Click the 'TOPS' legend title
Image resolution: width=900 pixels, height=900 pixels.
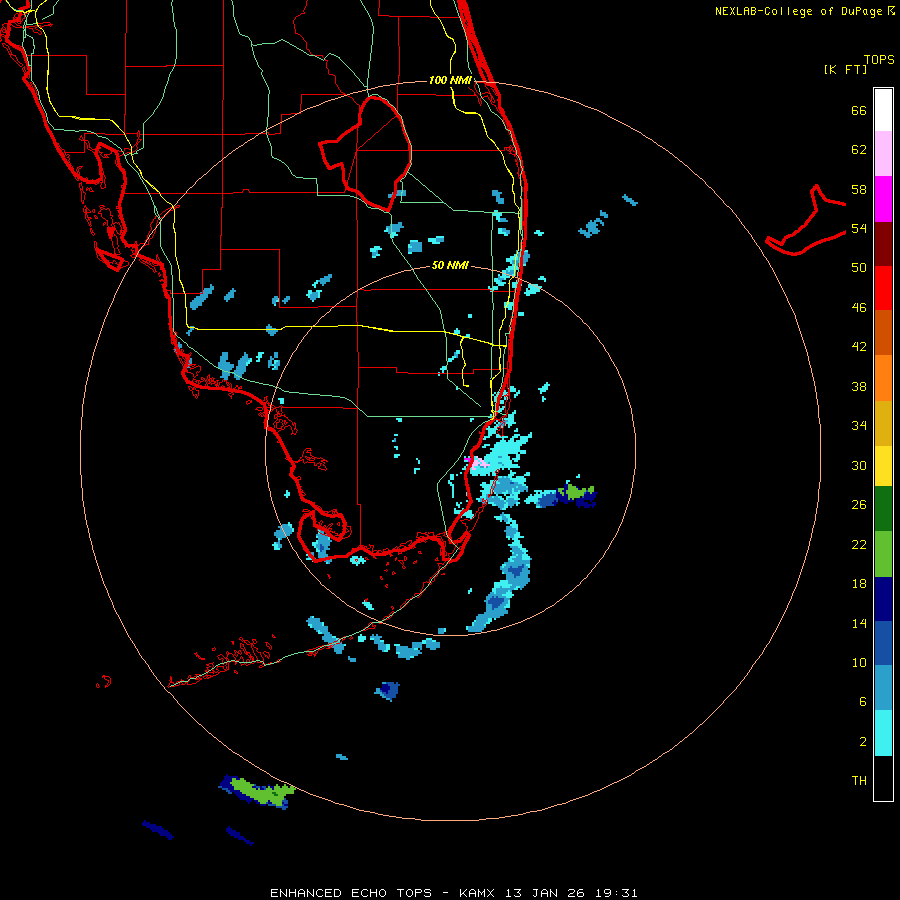pyautogui.click(x=879, y=59)
